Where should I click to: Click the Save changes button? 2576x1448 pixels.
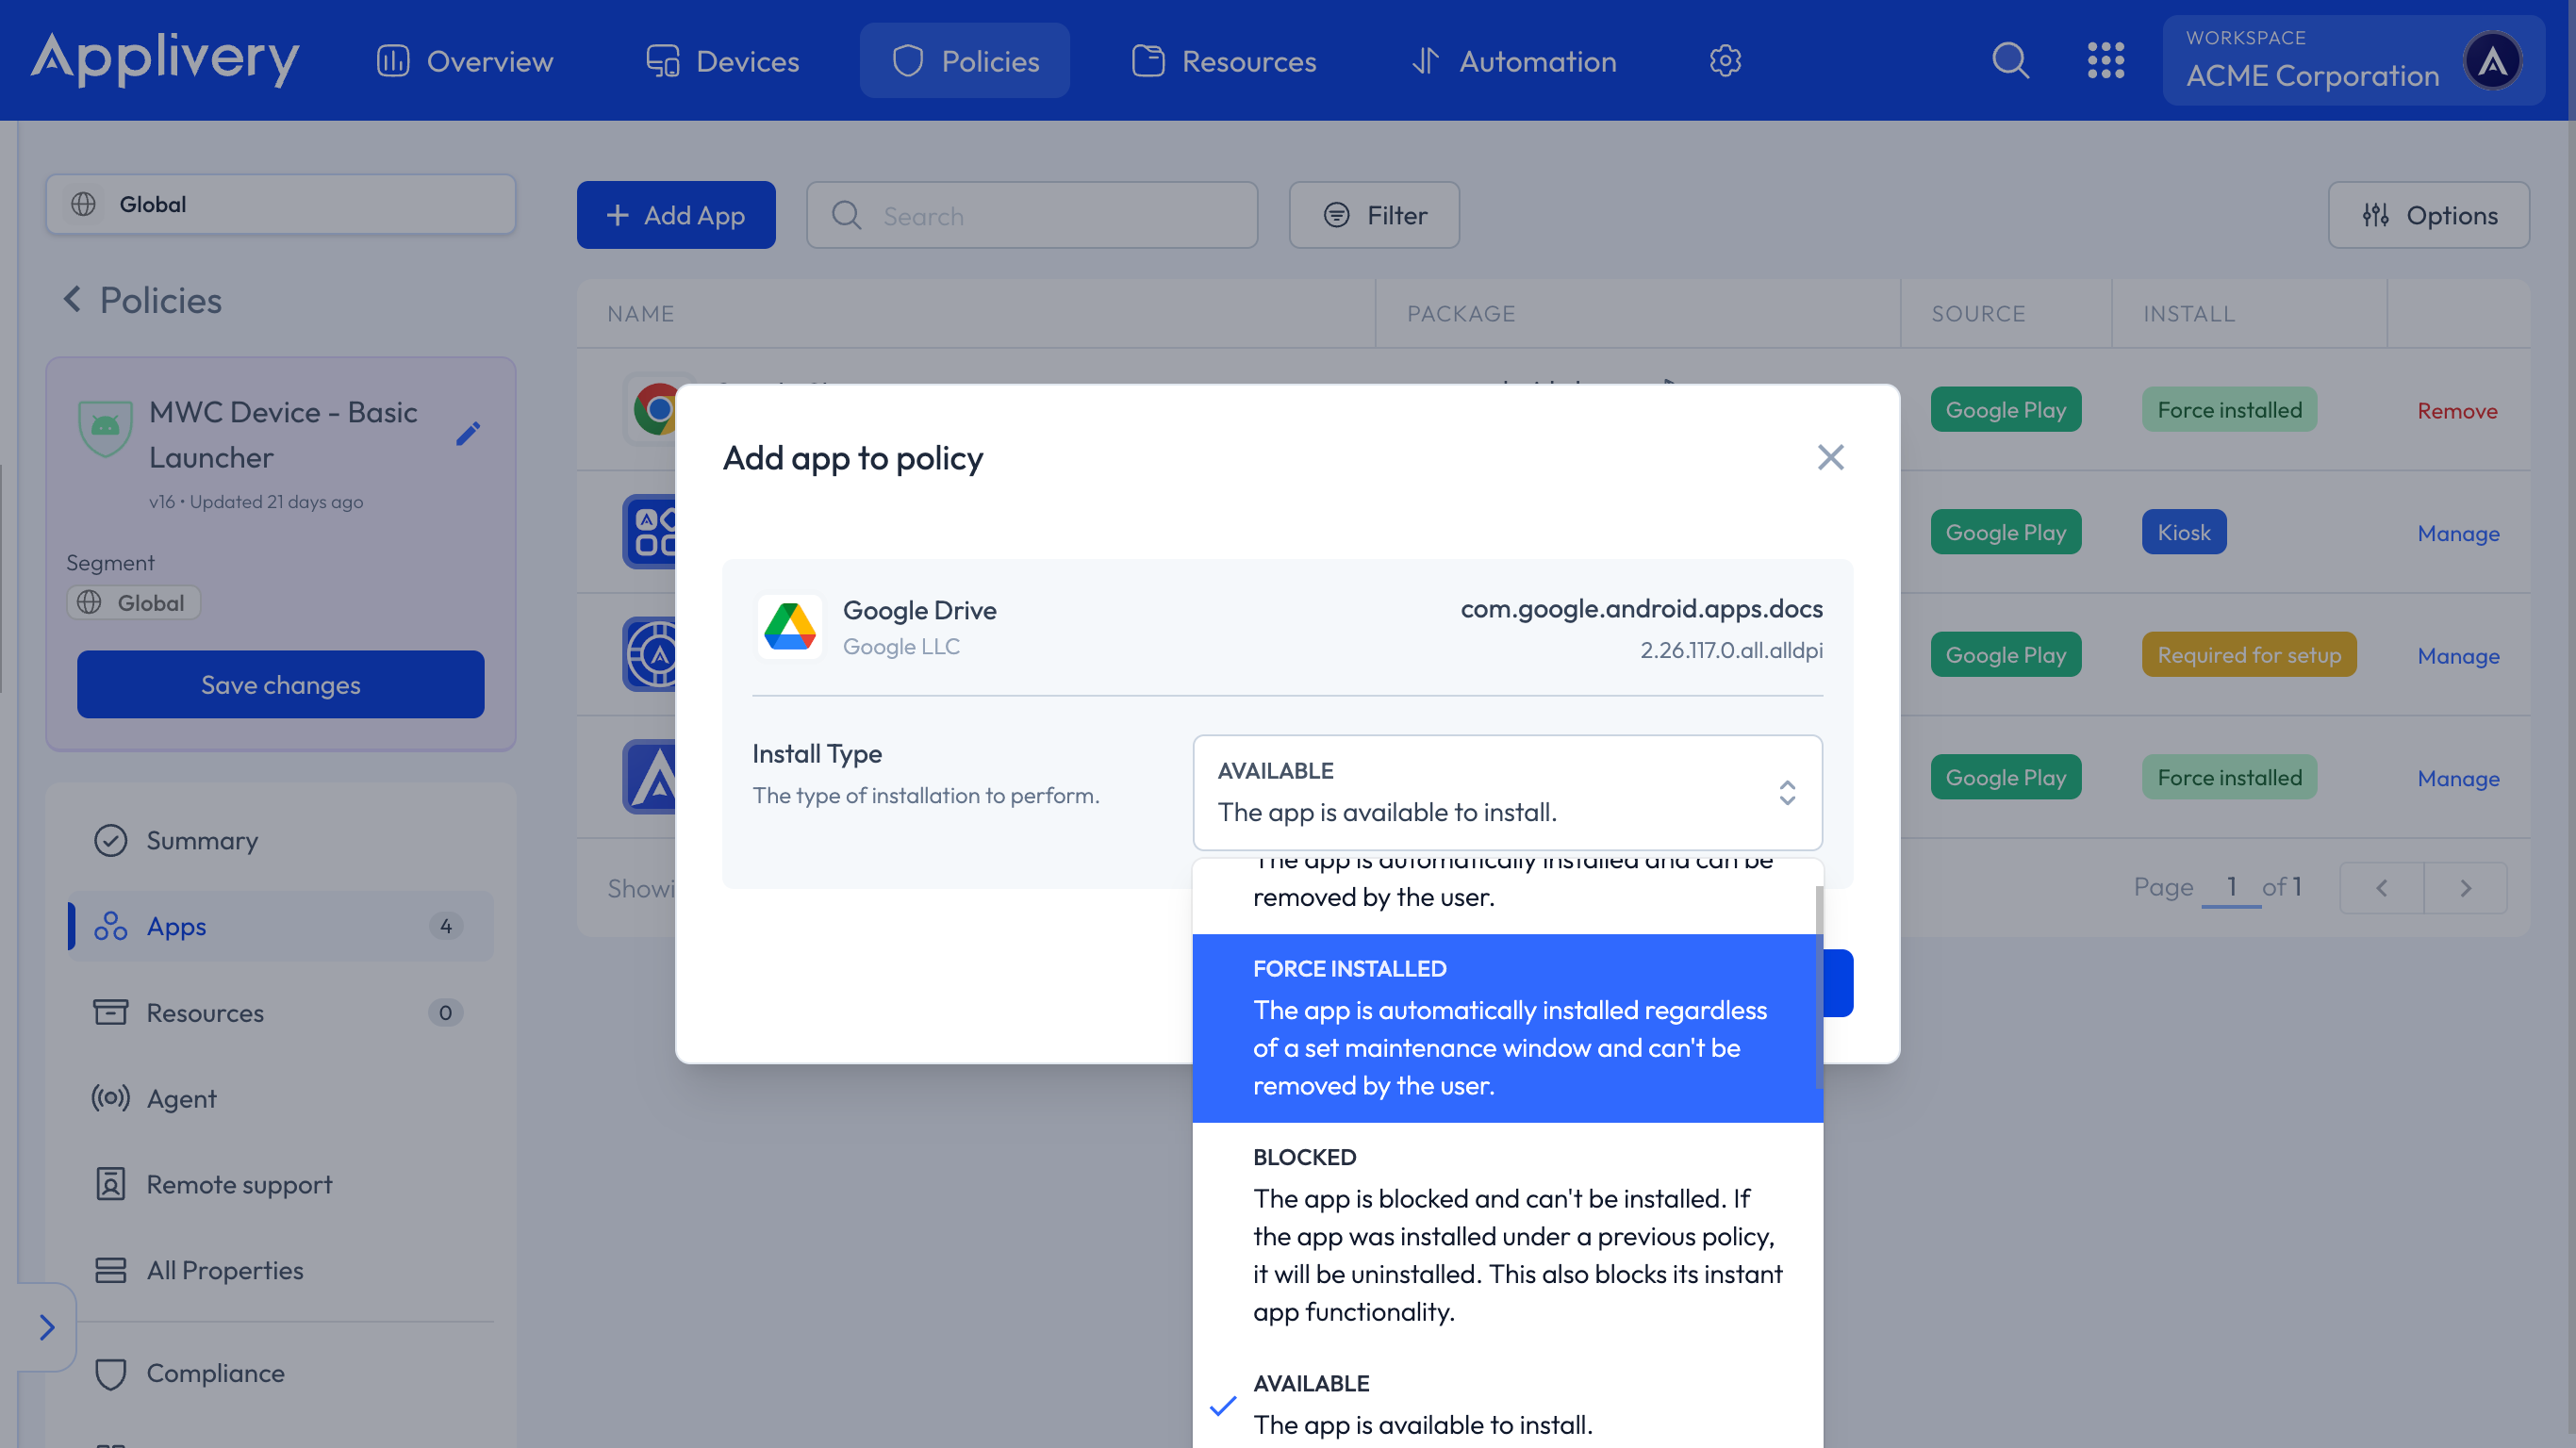(x=280, y=685)
